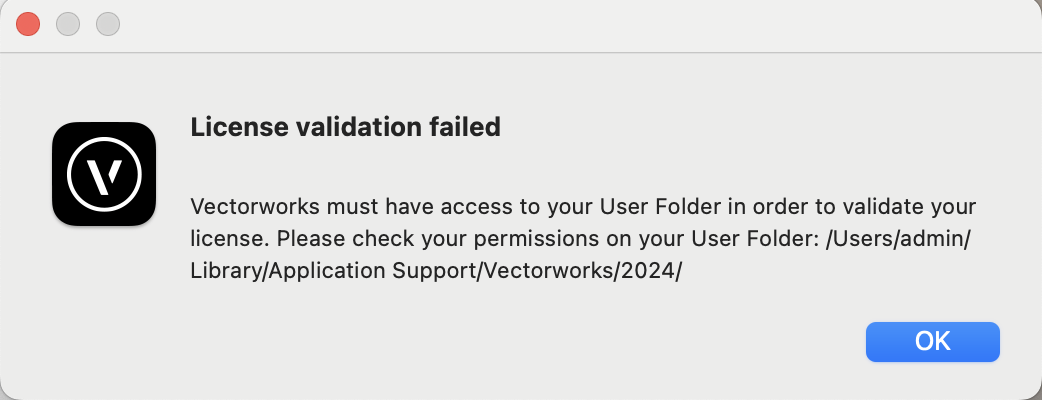Click the grayed-out zoom window button
This screenshot has width=1042, height=400.
[x=107, y=24]
